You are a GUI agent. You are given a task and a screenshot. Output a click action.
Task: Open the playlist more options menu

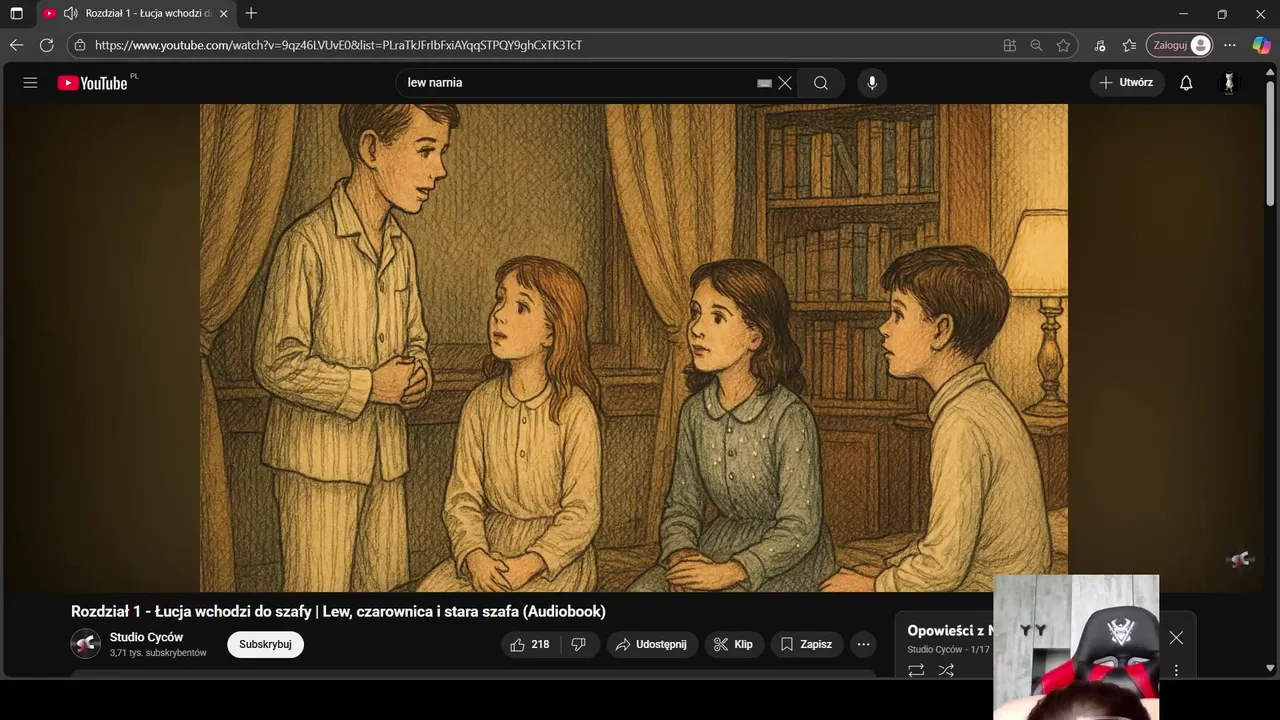click(x=1176, y=671)
